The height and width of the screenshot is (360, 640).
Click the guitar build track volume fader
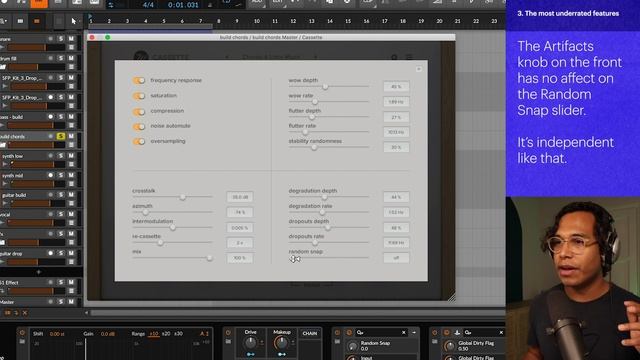(37, 203)
